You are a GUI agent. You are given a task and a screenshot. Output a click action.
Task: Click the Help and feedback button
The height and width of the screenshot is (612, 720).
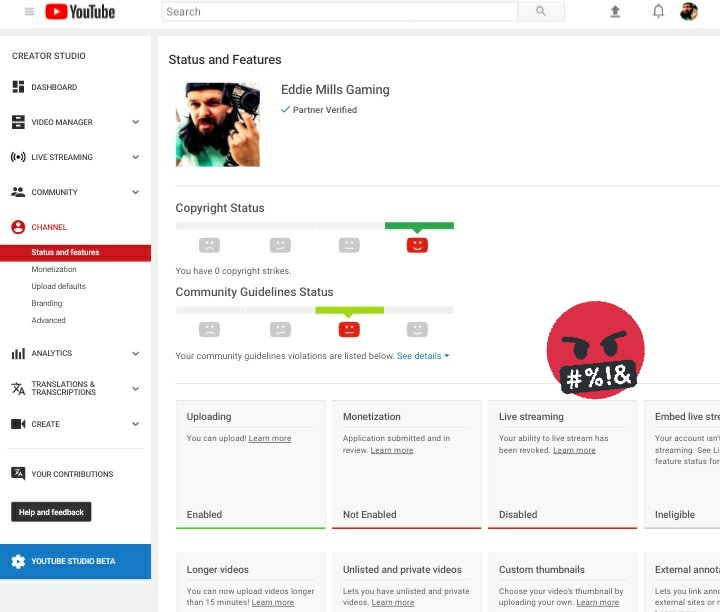tap(51, 511)
